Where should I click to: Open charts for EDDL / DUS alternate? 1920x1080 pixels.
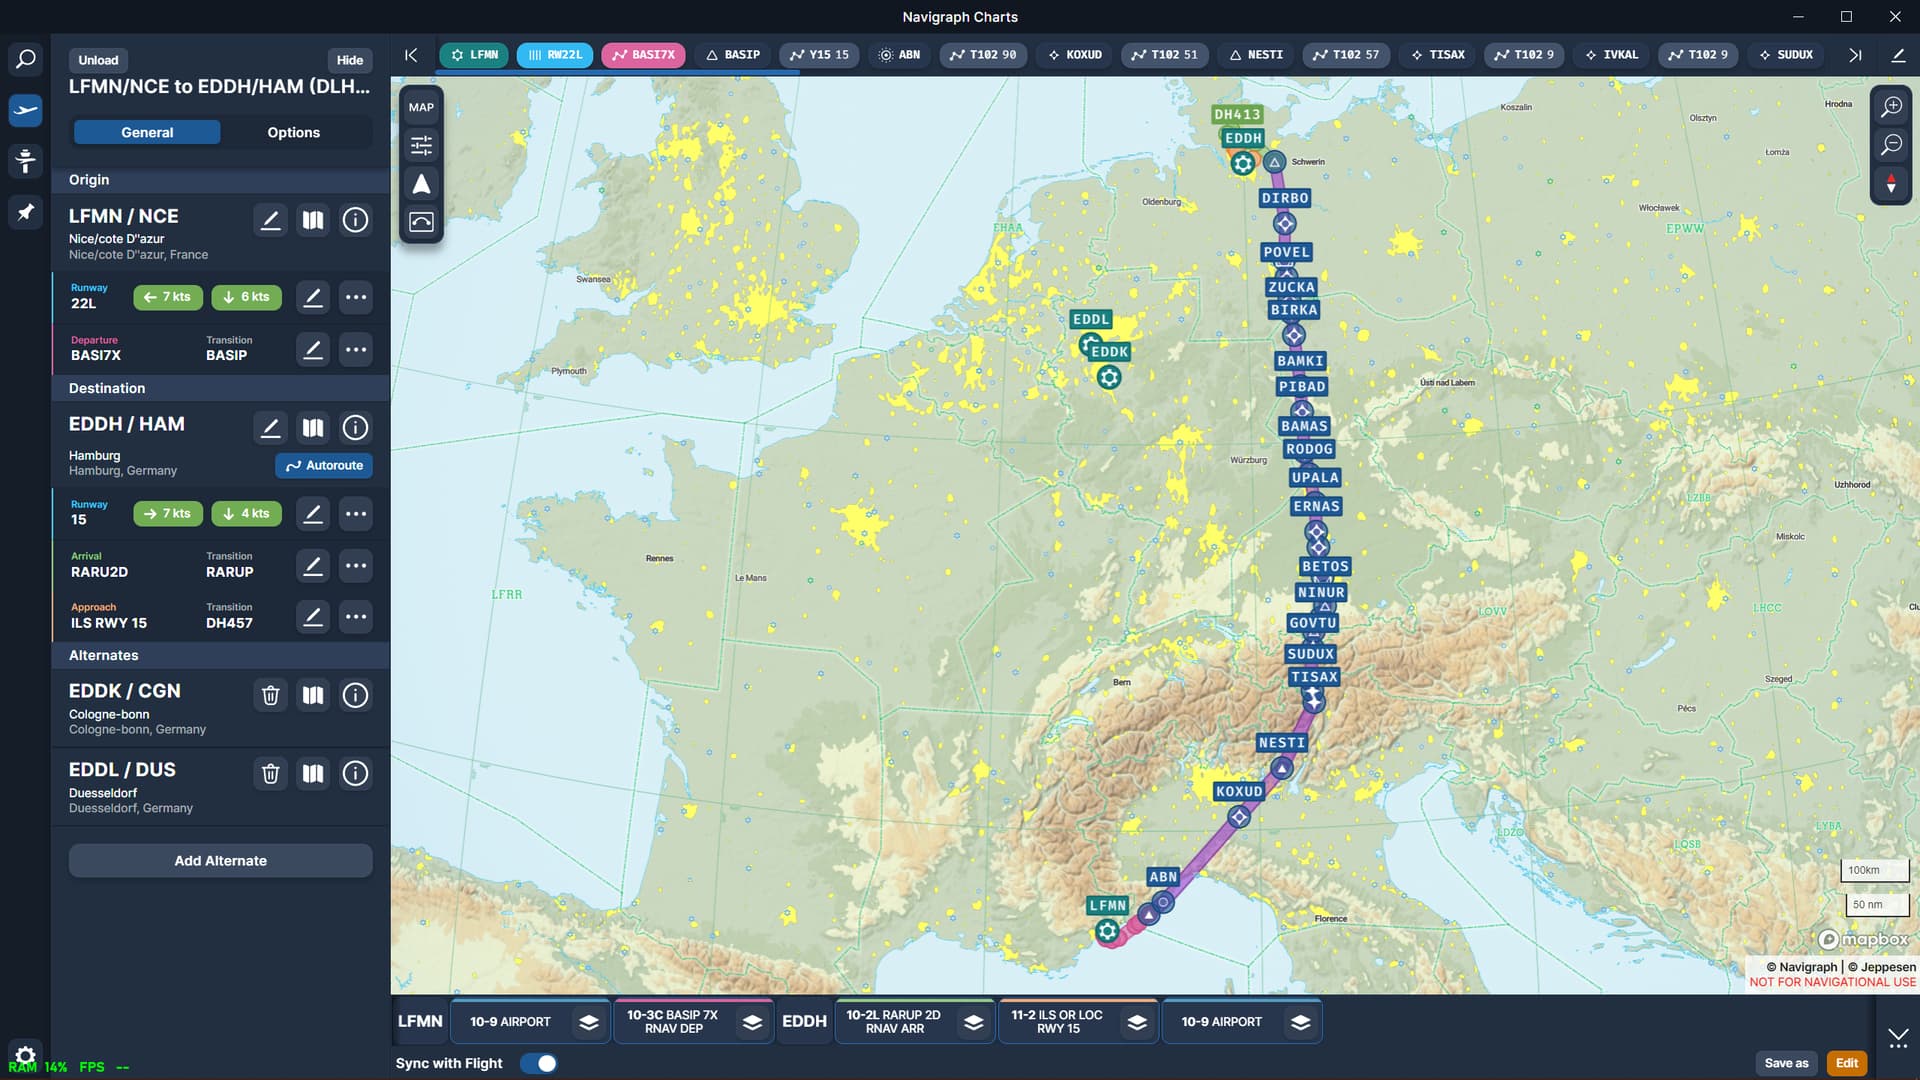click(x=313, y=773)
